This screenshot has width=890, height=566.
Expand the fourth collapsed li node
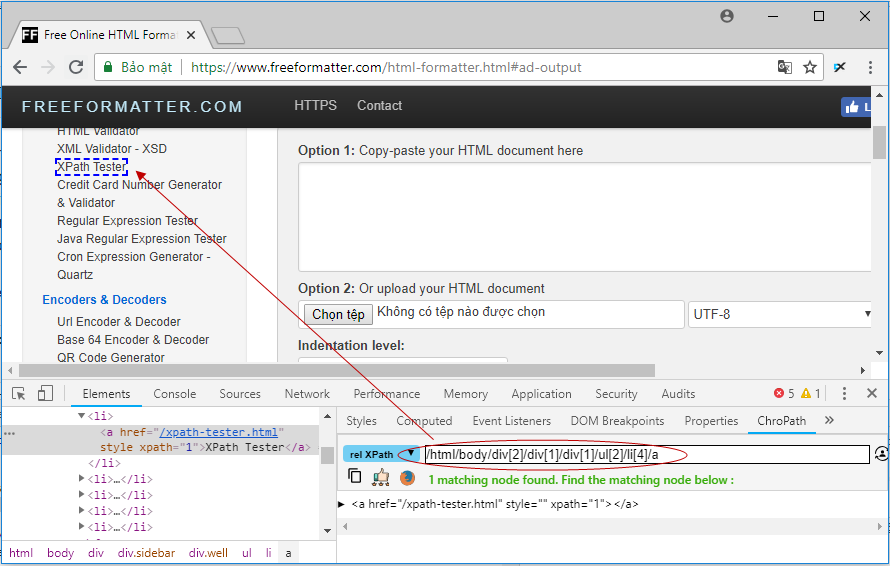coord(81,527)
